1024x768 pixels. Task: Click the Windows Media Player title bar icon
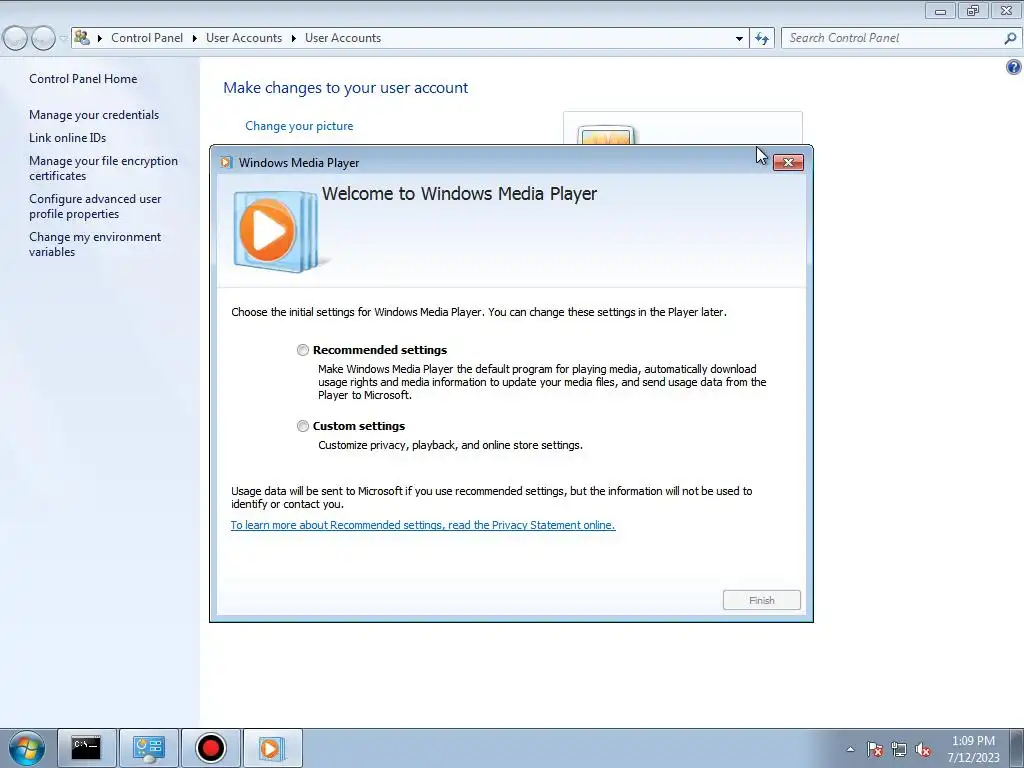coord(226,163)
